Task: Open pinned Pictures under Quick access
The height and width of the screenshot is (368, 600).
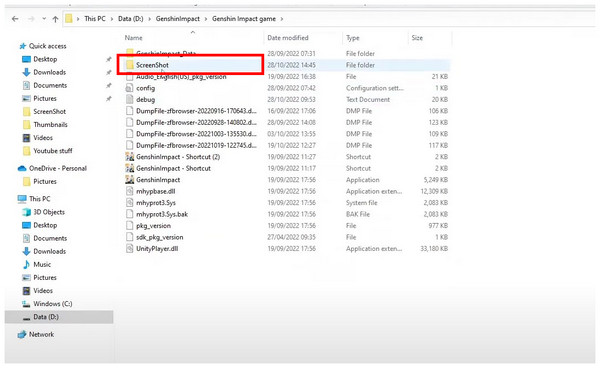Action: point(40,98)
